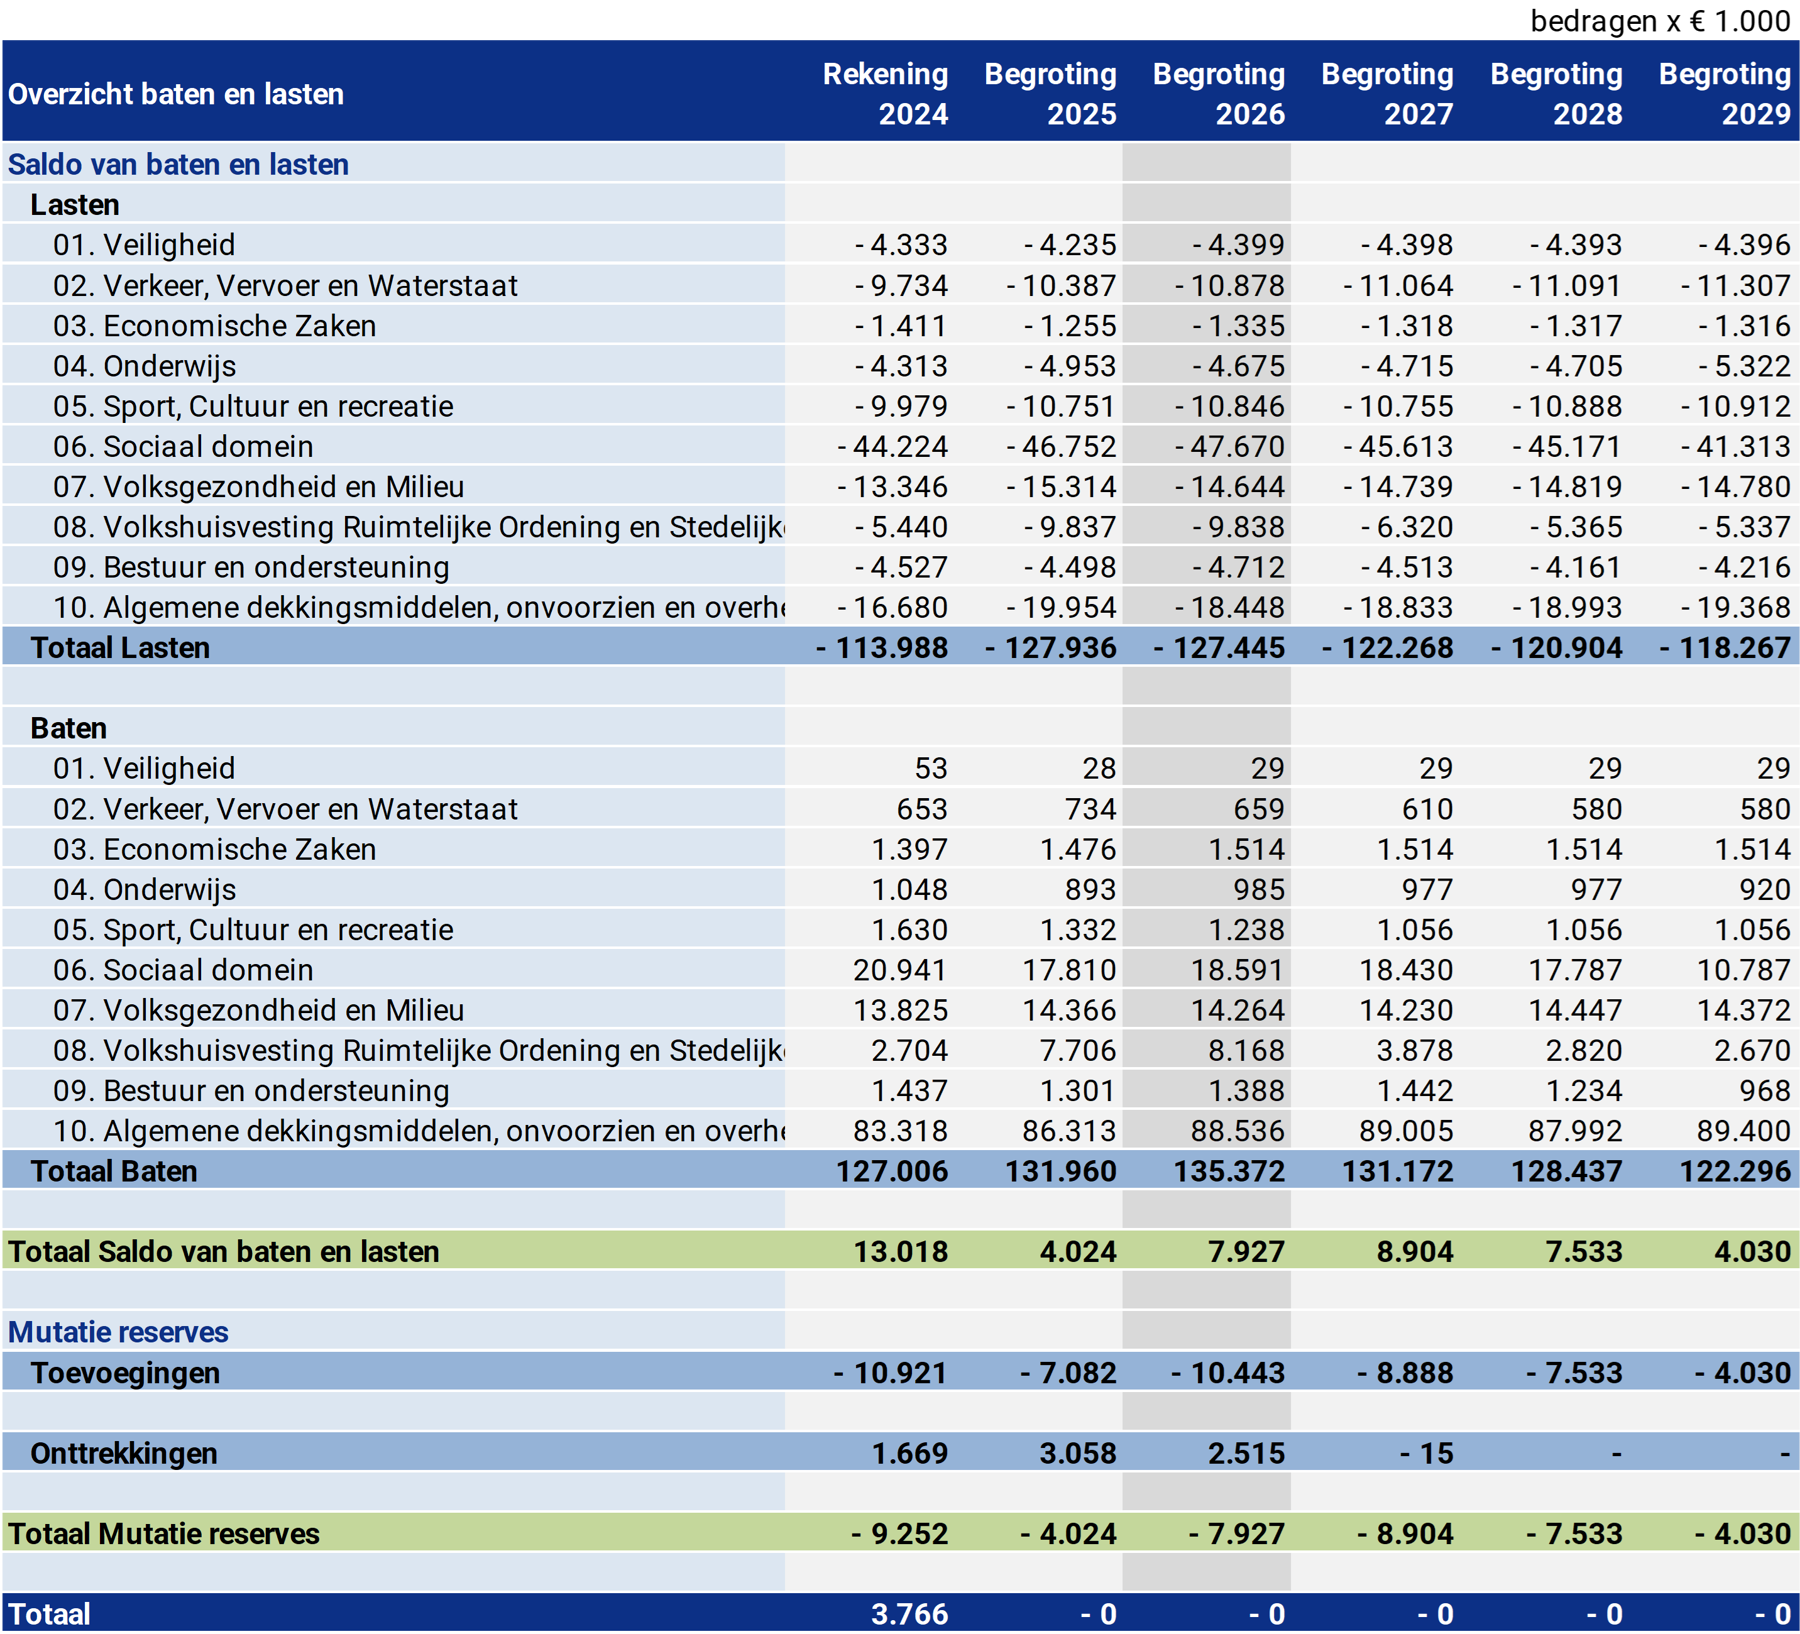Click the Begroting 2026 column header
The height and width of the screenshot is (1634, 1800).
coord(1218,93)
